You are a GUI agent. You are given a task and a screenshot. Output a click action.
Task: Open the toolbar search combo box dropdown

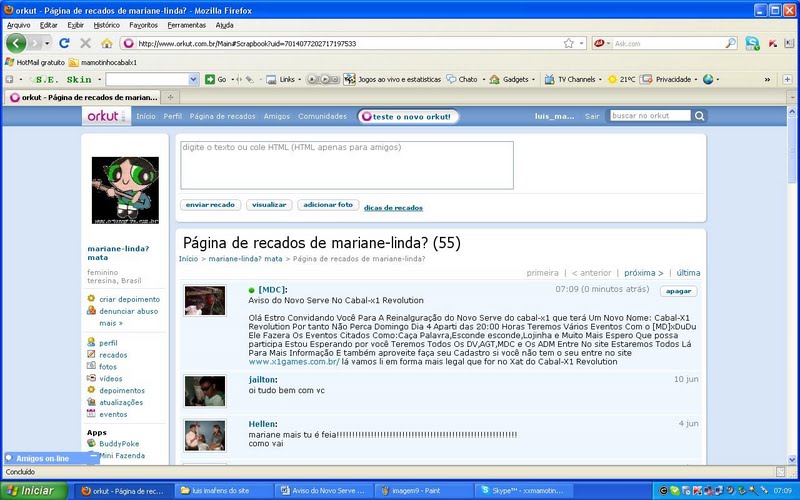(193, 79)
